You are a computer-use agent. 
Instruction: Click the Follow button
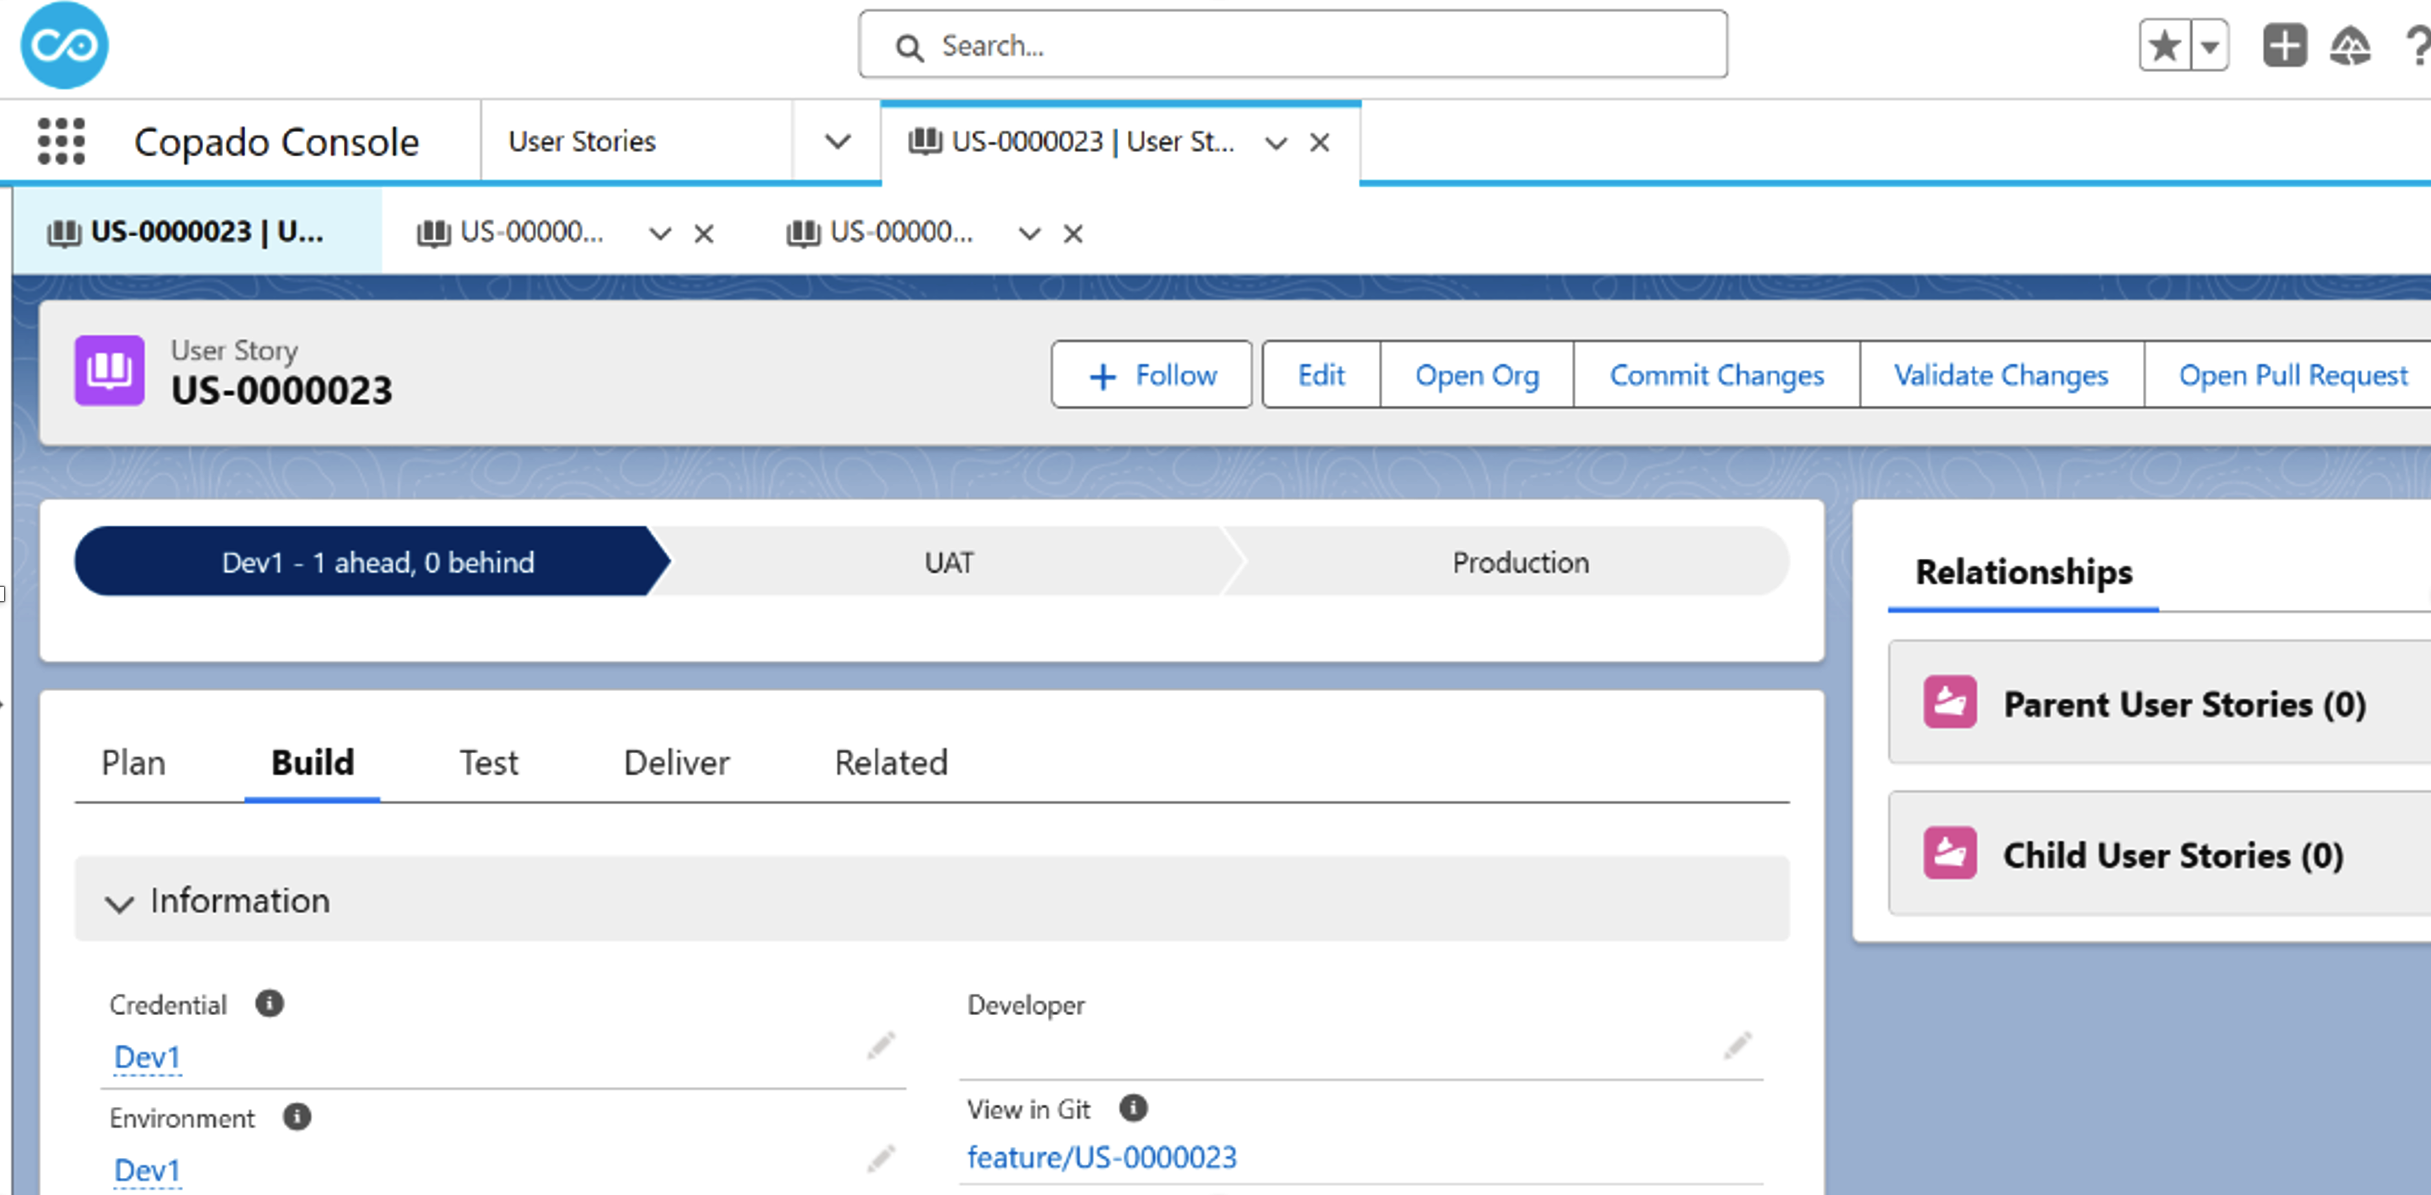(1151, 375)
